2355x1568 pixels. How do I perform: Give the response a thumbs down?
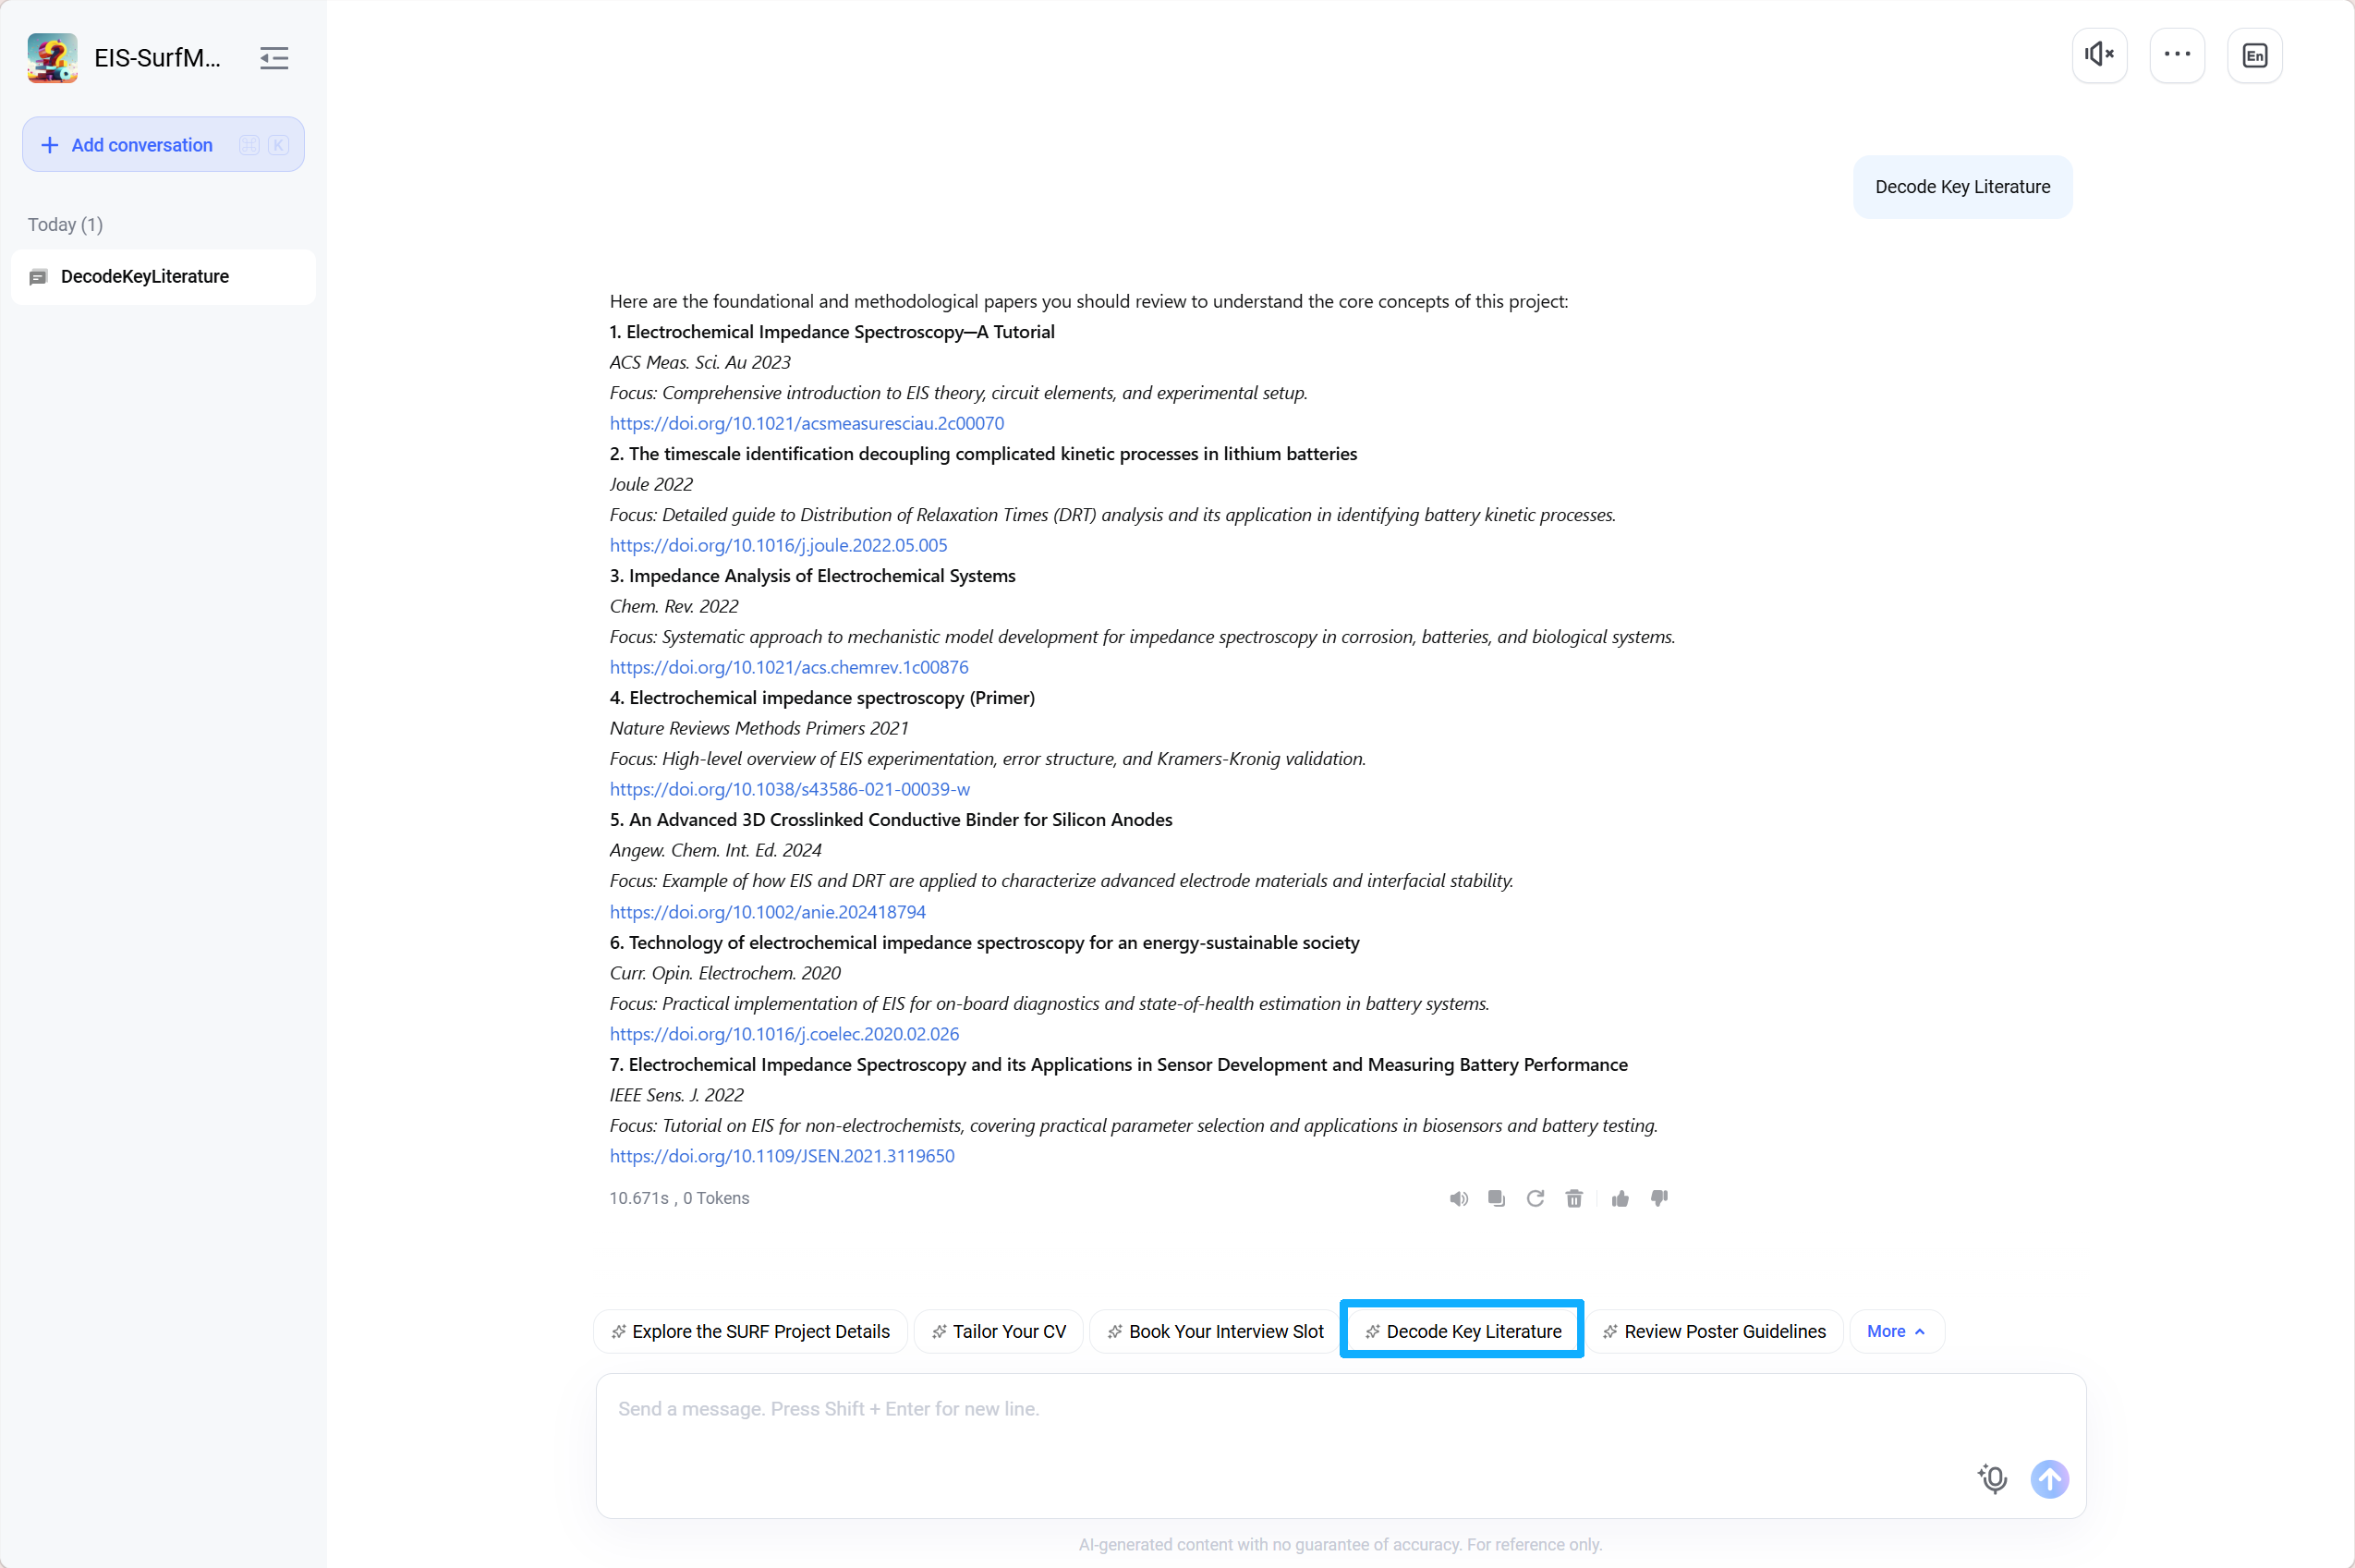coord(1659,1198)
